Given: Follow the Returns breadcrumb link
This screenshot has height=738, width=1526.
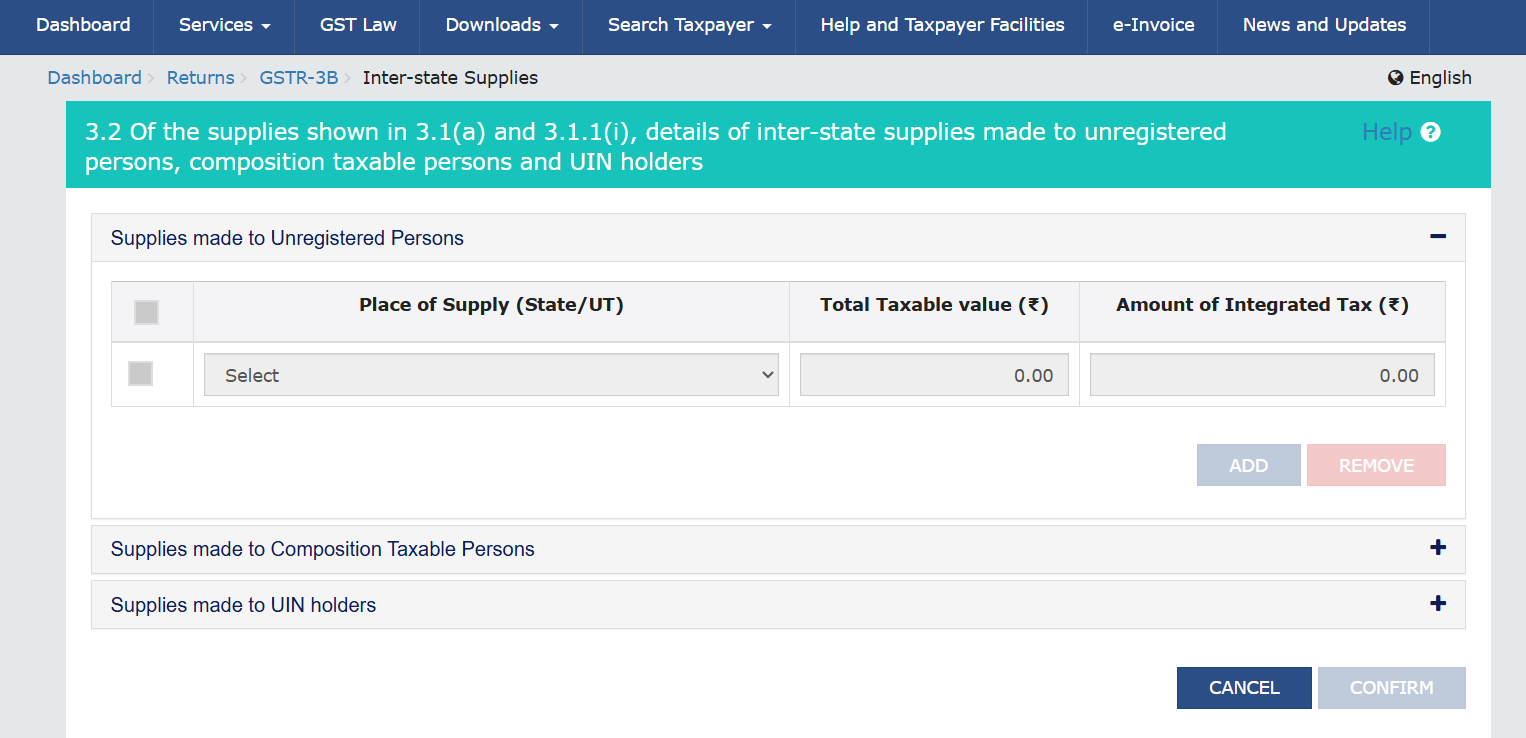Looking at the screenshot, I should pyautogui.click(x=200, y=78).
